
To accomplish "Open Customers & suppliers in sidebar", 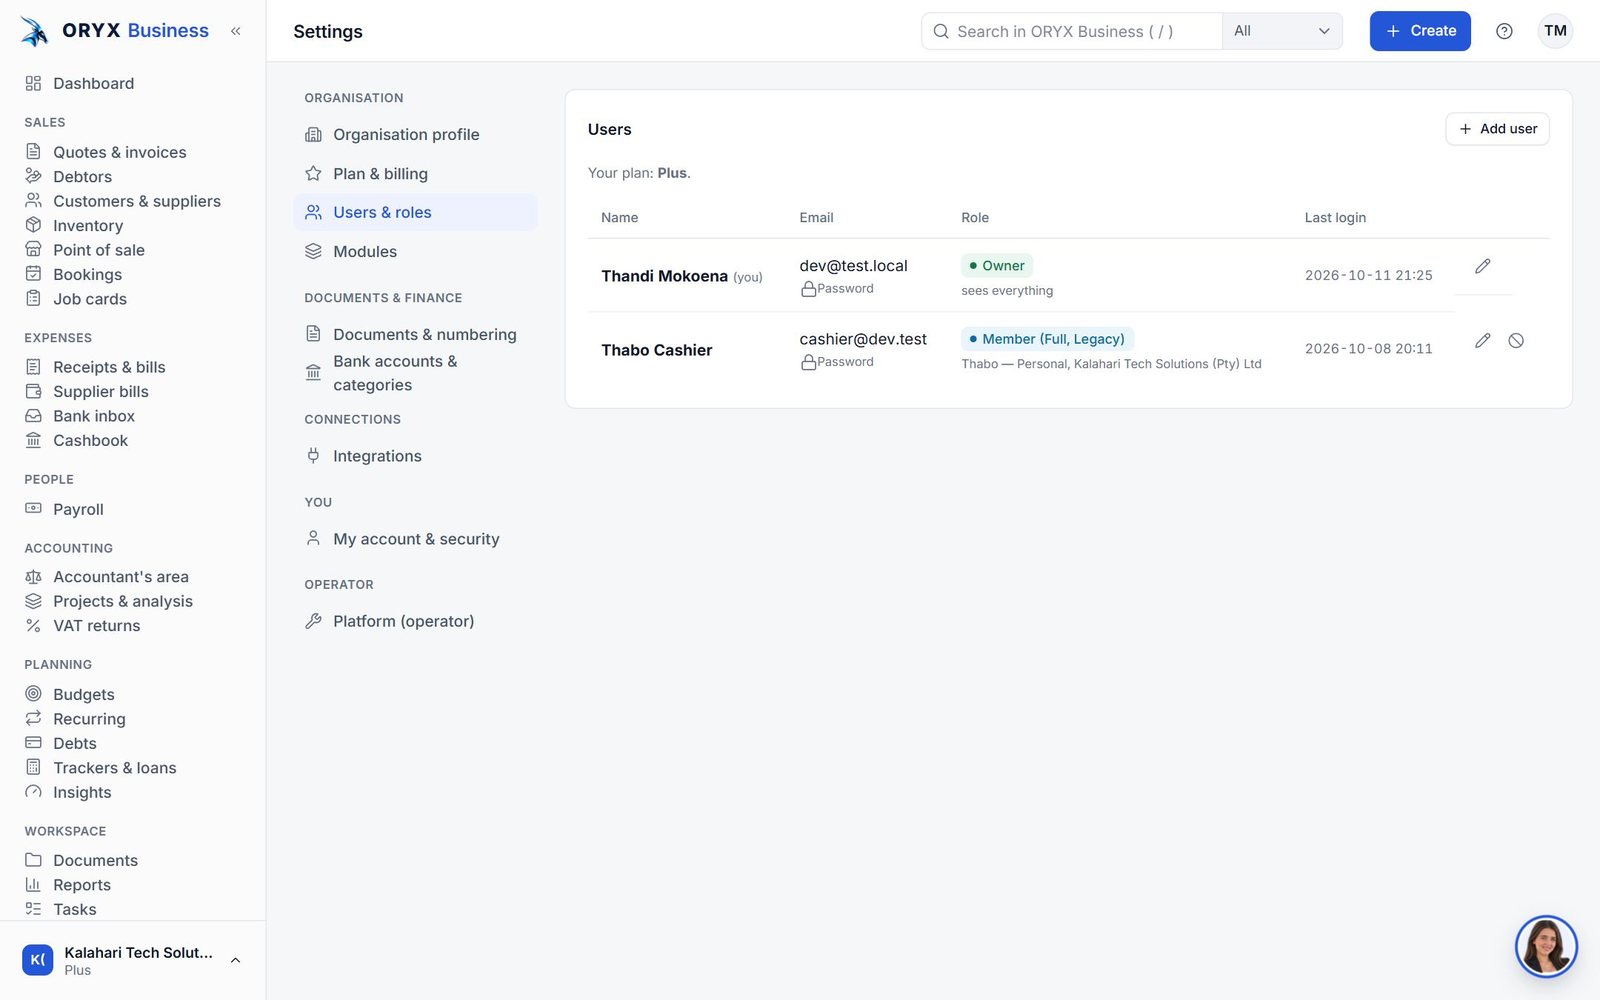I will 137,201.
